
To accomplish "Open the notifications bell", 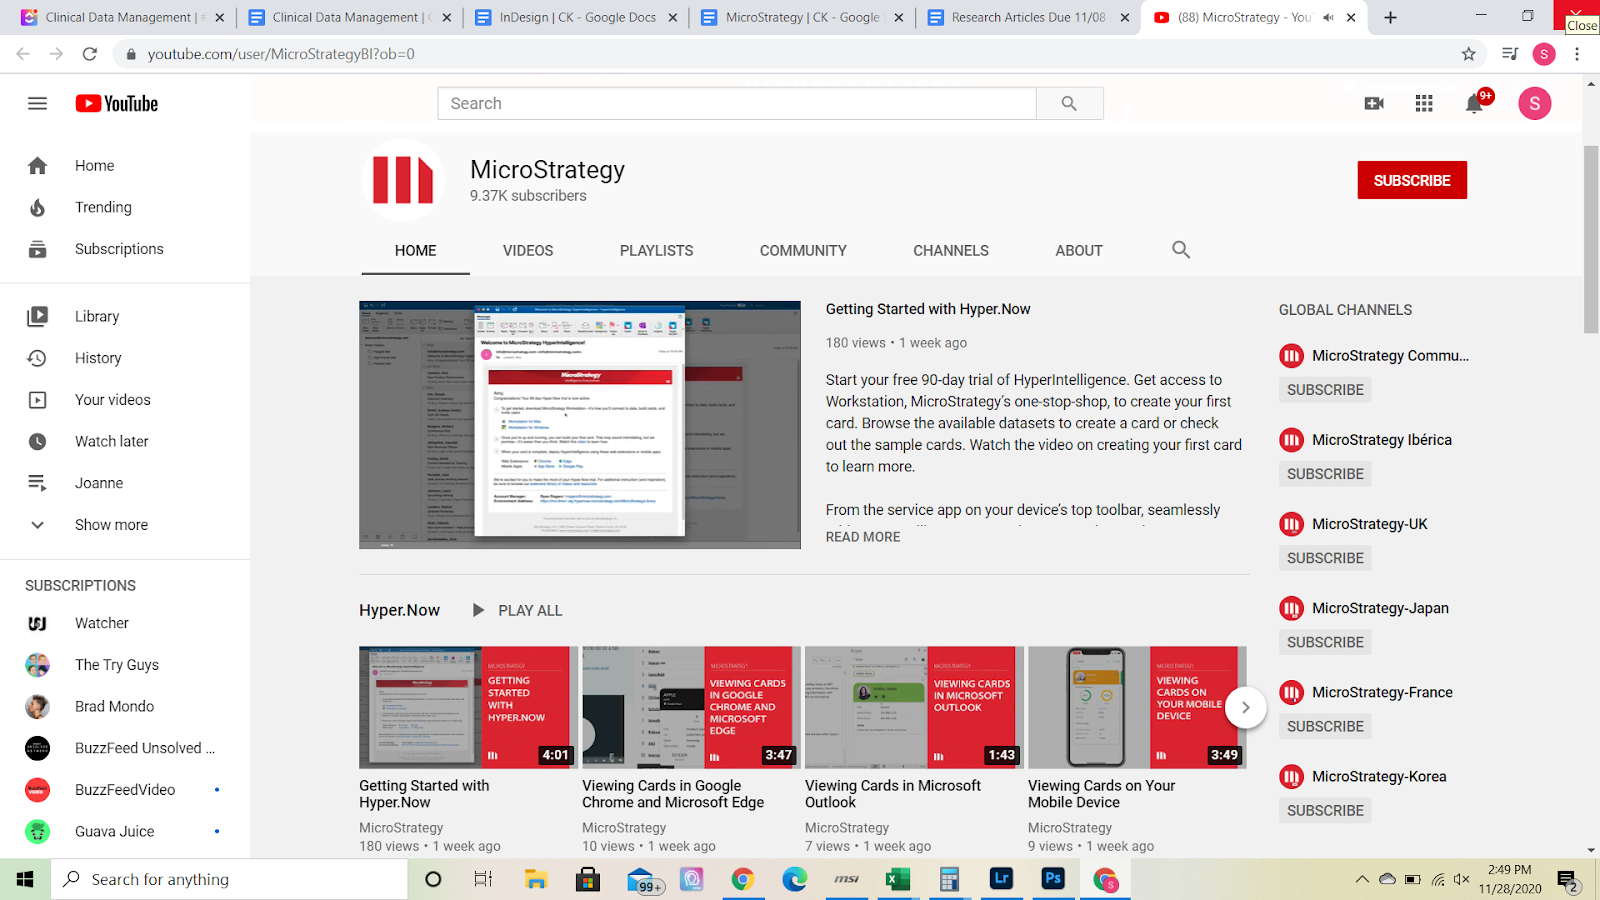I will (x=1474, y=104).
